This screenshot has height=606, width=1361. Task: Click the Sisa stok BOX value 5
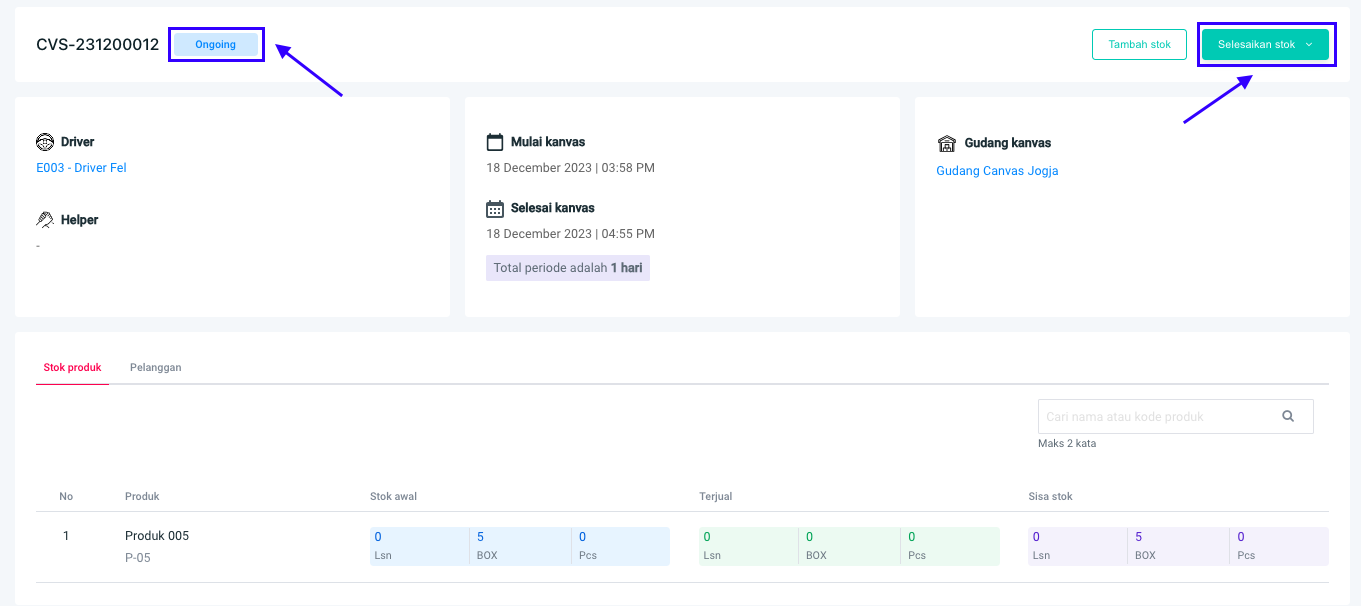tap(1139, 537)
